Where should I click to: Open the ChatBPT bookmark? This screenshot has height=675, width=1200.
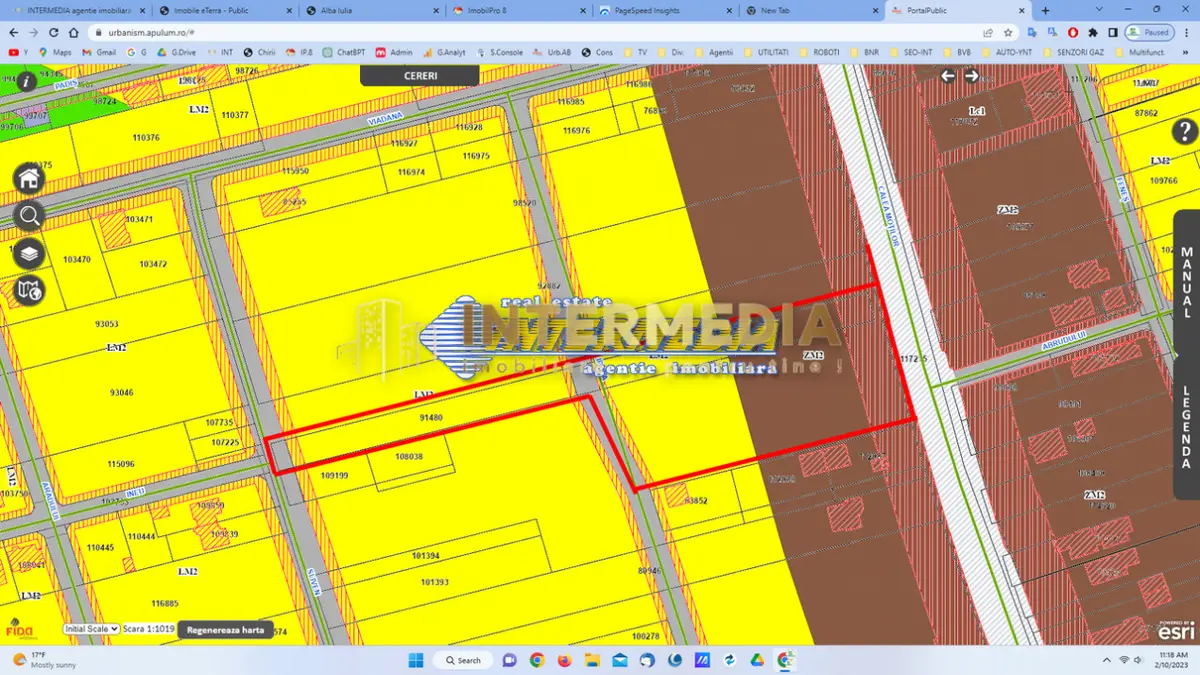pos(344,52)
